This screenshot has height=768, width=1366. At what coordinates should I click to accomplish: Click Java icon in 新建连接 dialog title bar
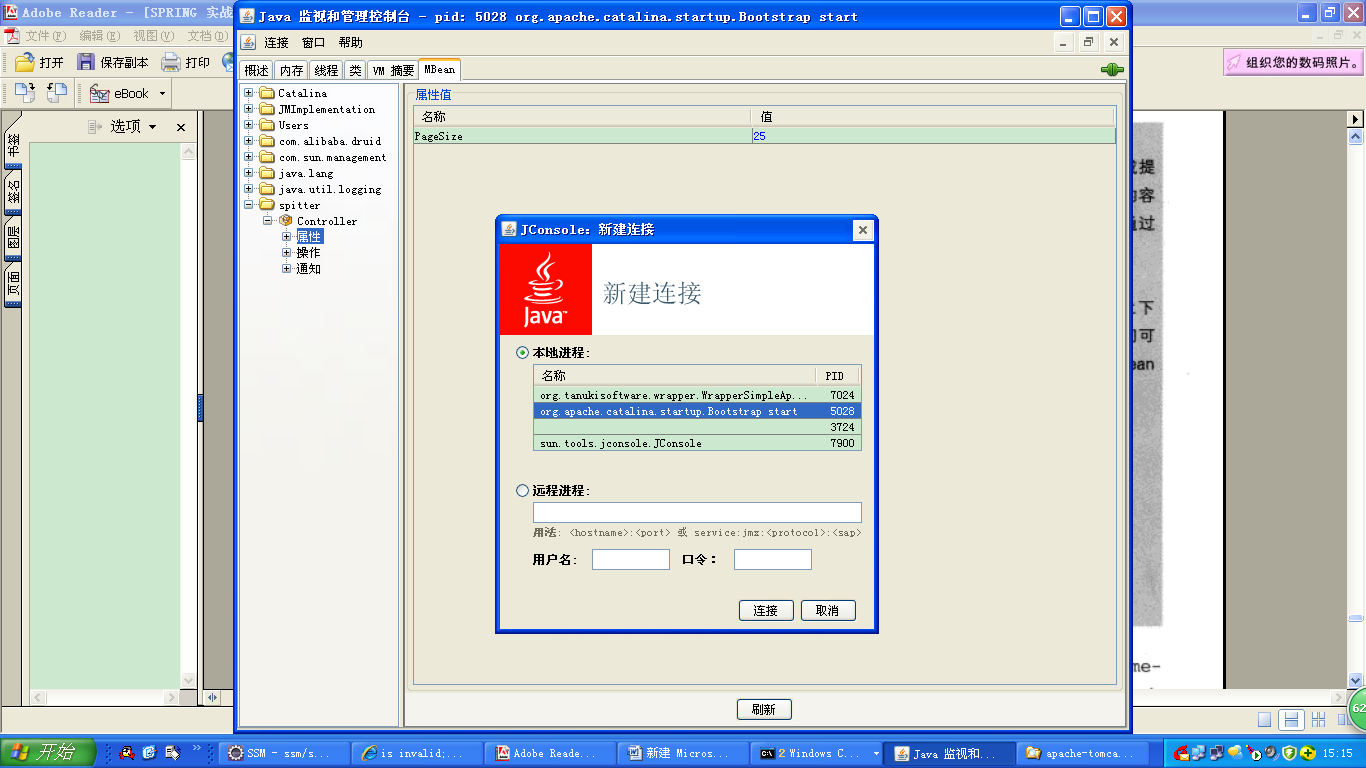pyautogui.click(x=509, y=229)
